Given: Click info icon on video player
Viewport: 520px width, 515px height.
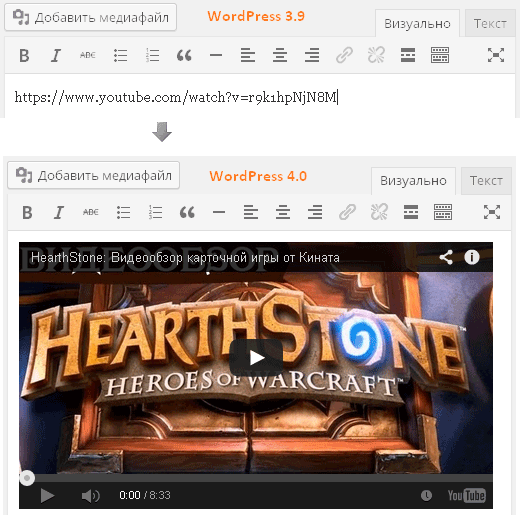Looking at the screenshot, I should click(x=472, y=257).
